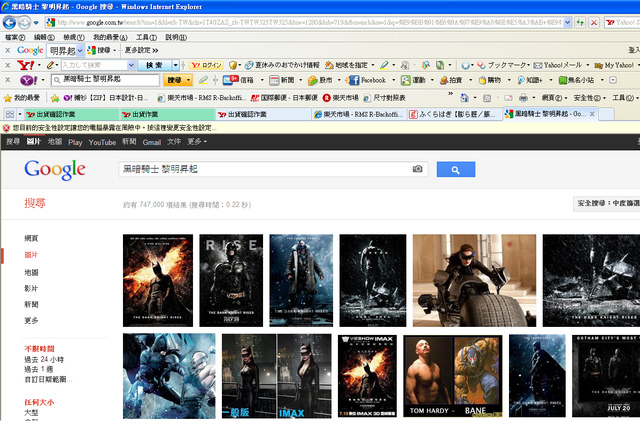Open the 知識+ toolbar button
The image size is (640, 428).
[x=530, y=80]
